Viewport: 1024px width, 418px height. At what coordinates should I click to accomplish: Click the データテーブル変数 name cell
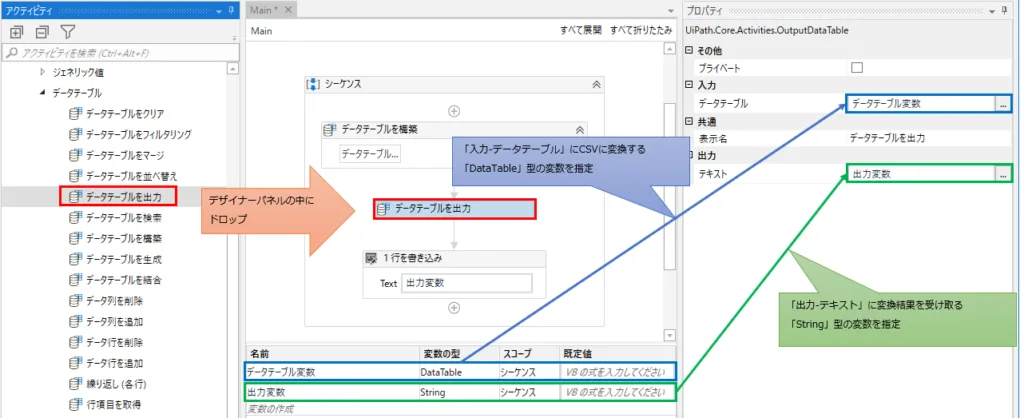pyautogui.click(x=331, y=372)
